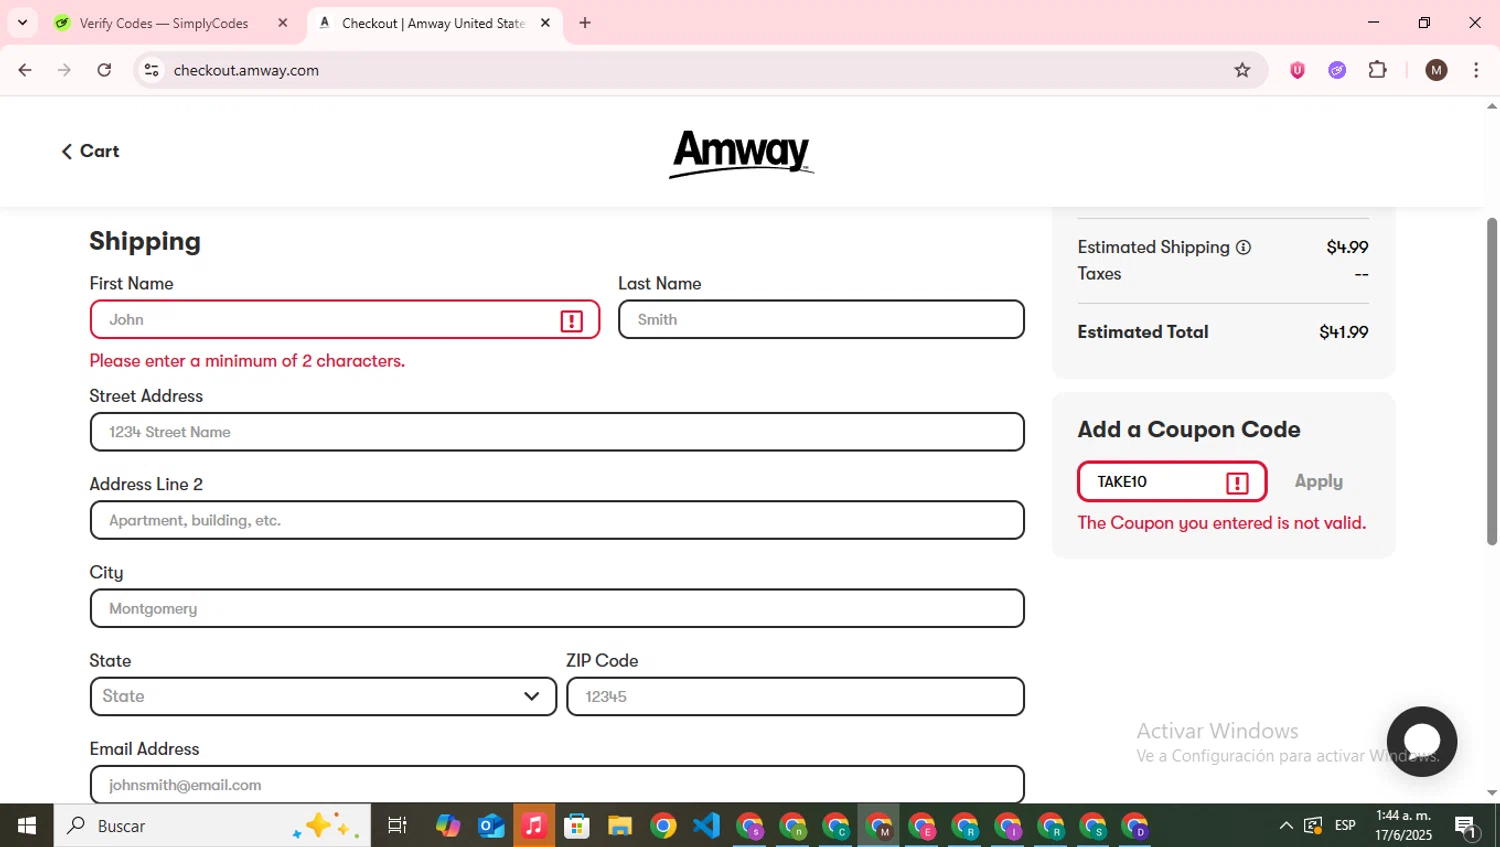Screen dimensions: 1500x847
Task: Reload the page
Action: point(104,70)
